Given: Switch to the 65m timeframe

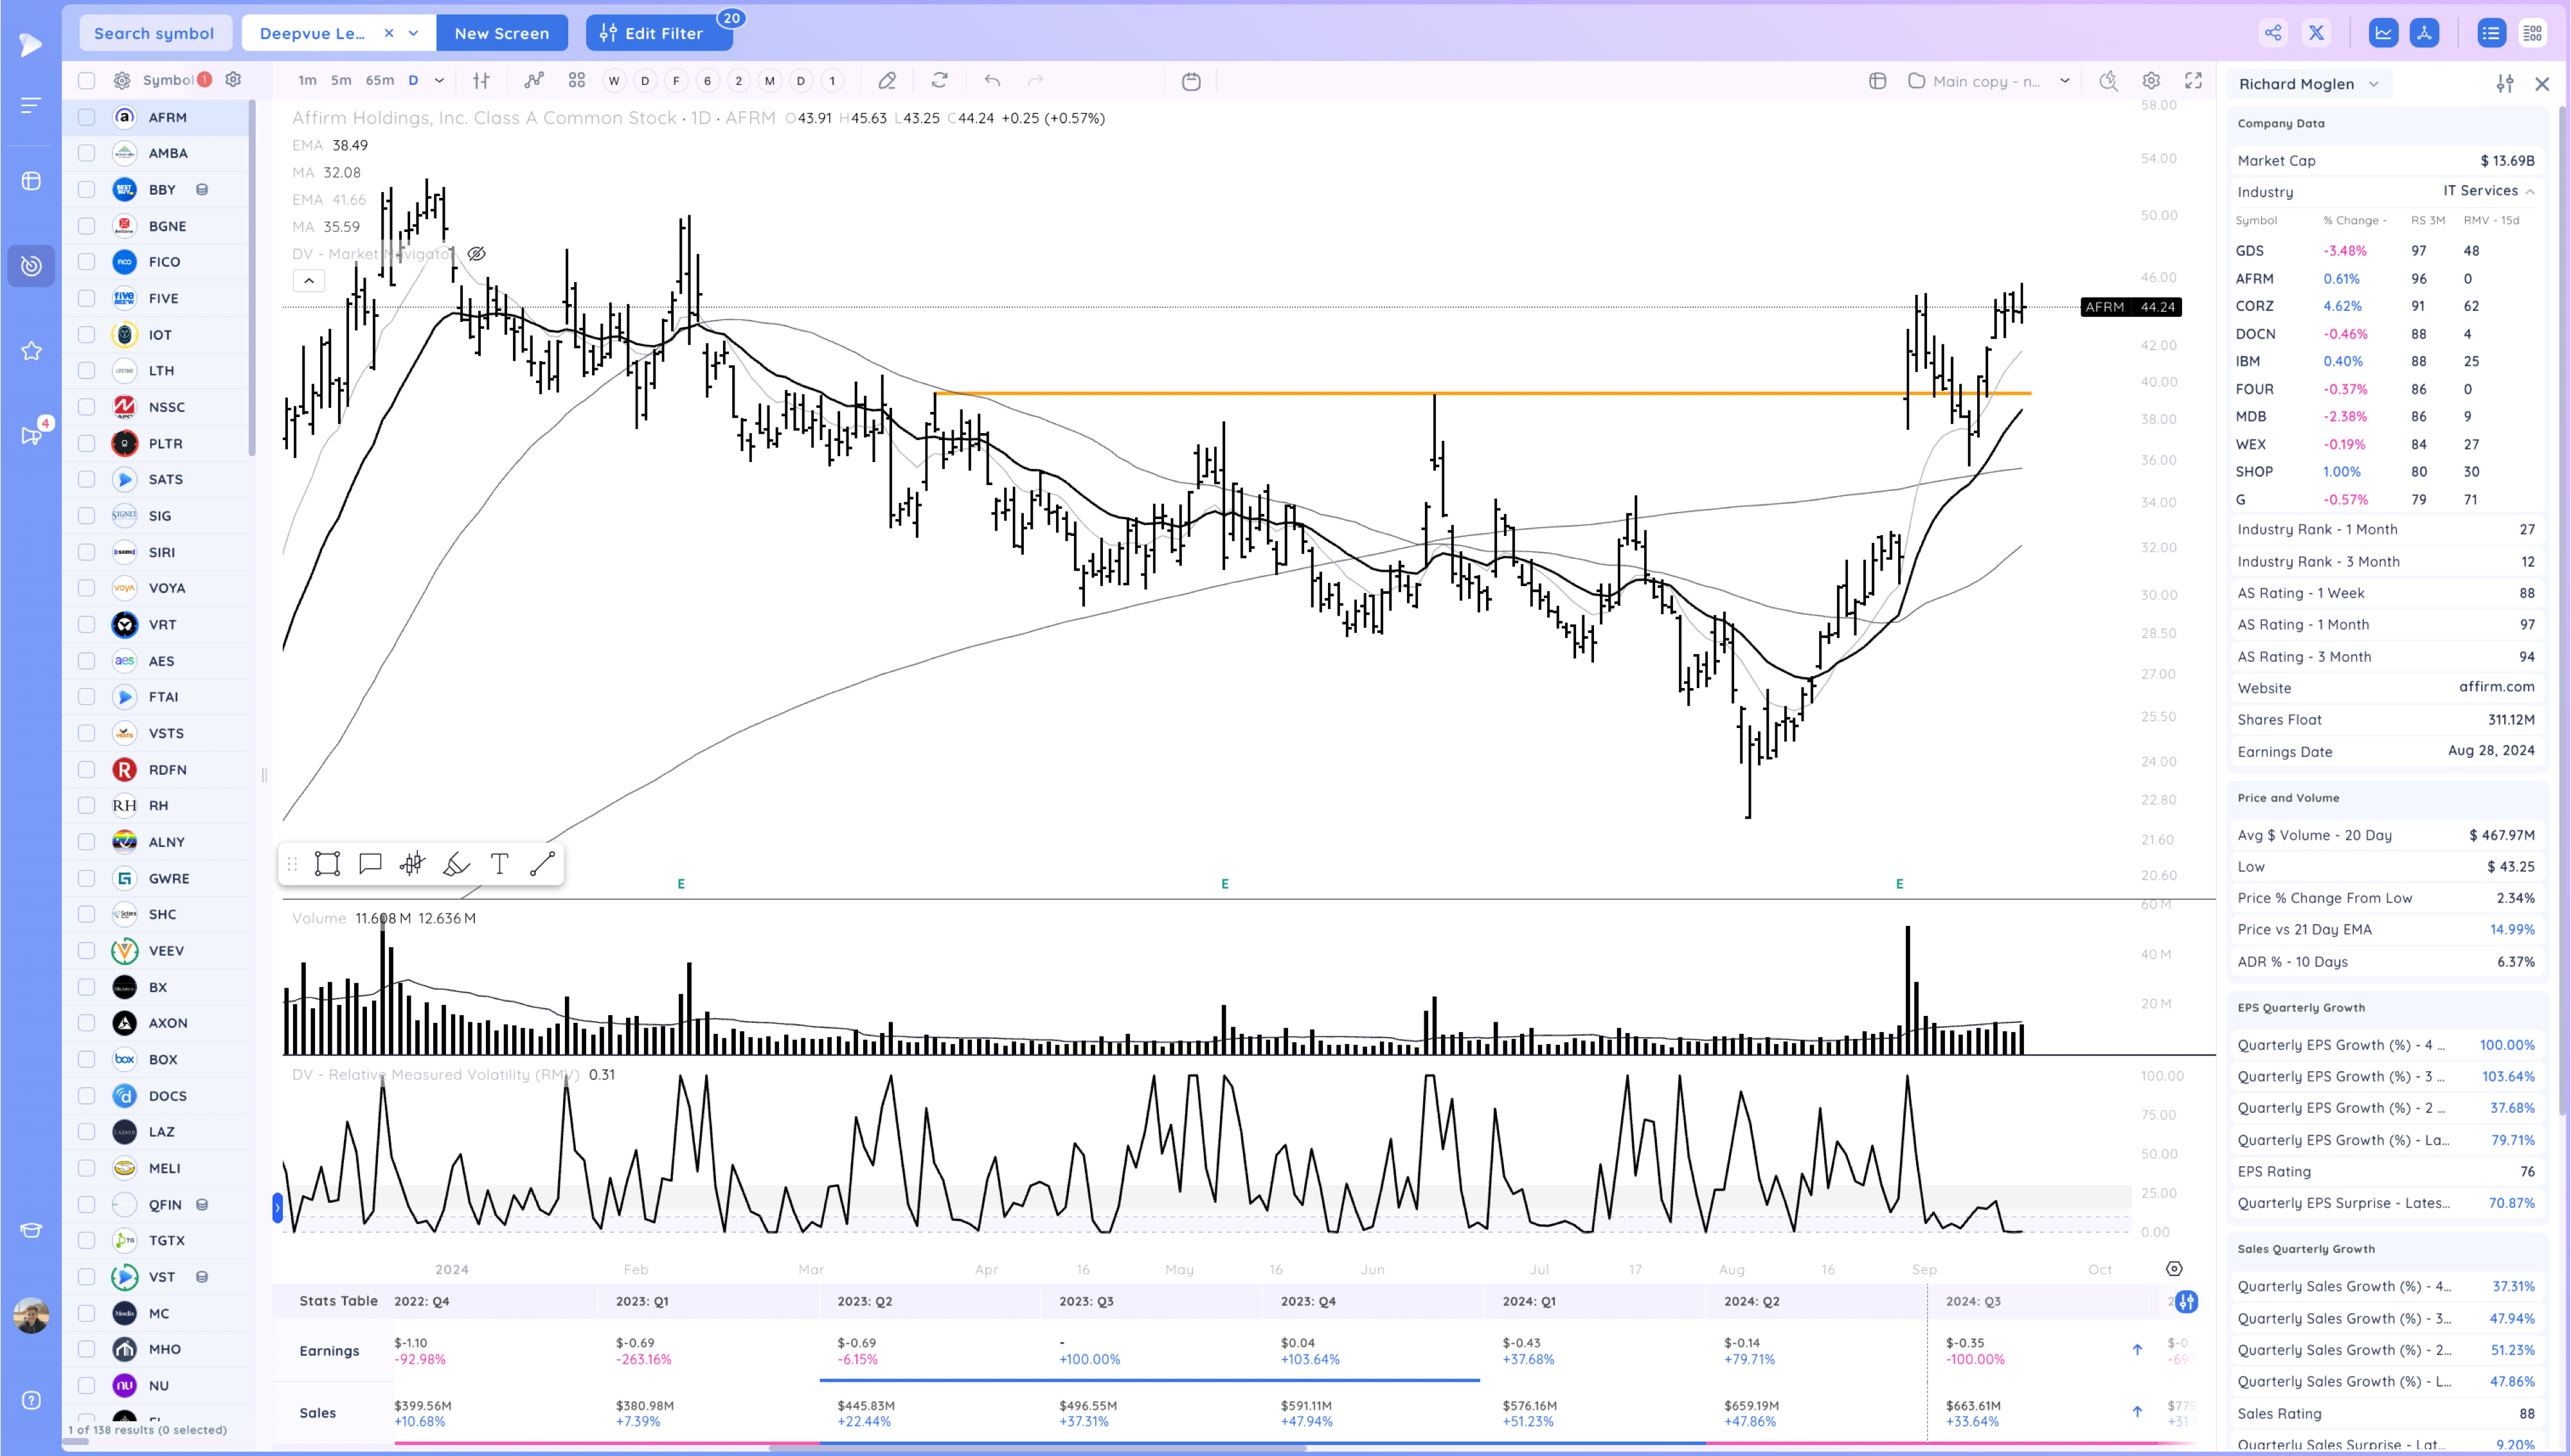Looking at the screenshot, I should pos(379,81).
